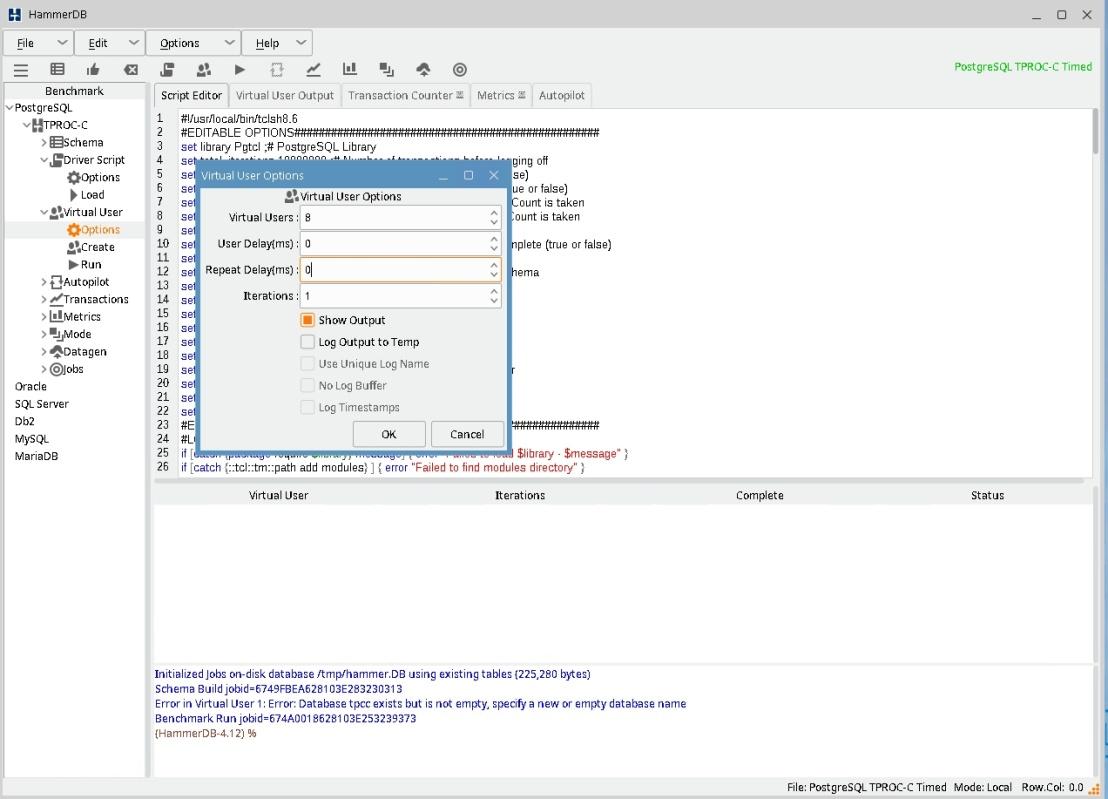The width and height of the screenshot is (1108, 799).
Task: Click the thumbs-up icon in the toolbar
Action: point(94,69)
